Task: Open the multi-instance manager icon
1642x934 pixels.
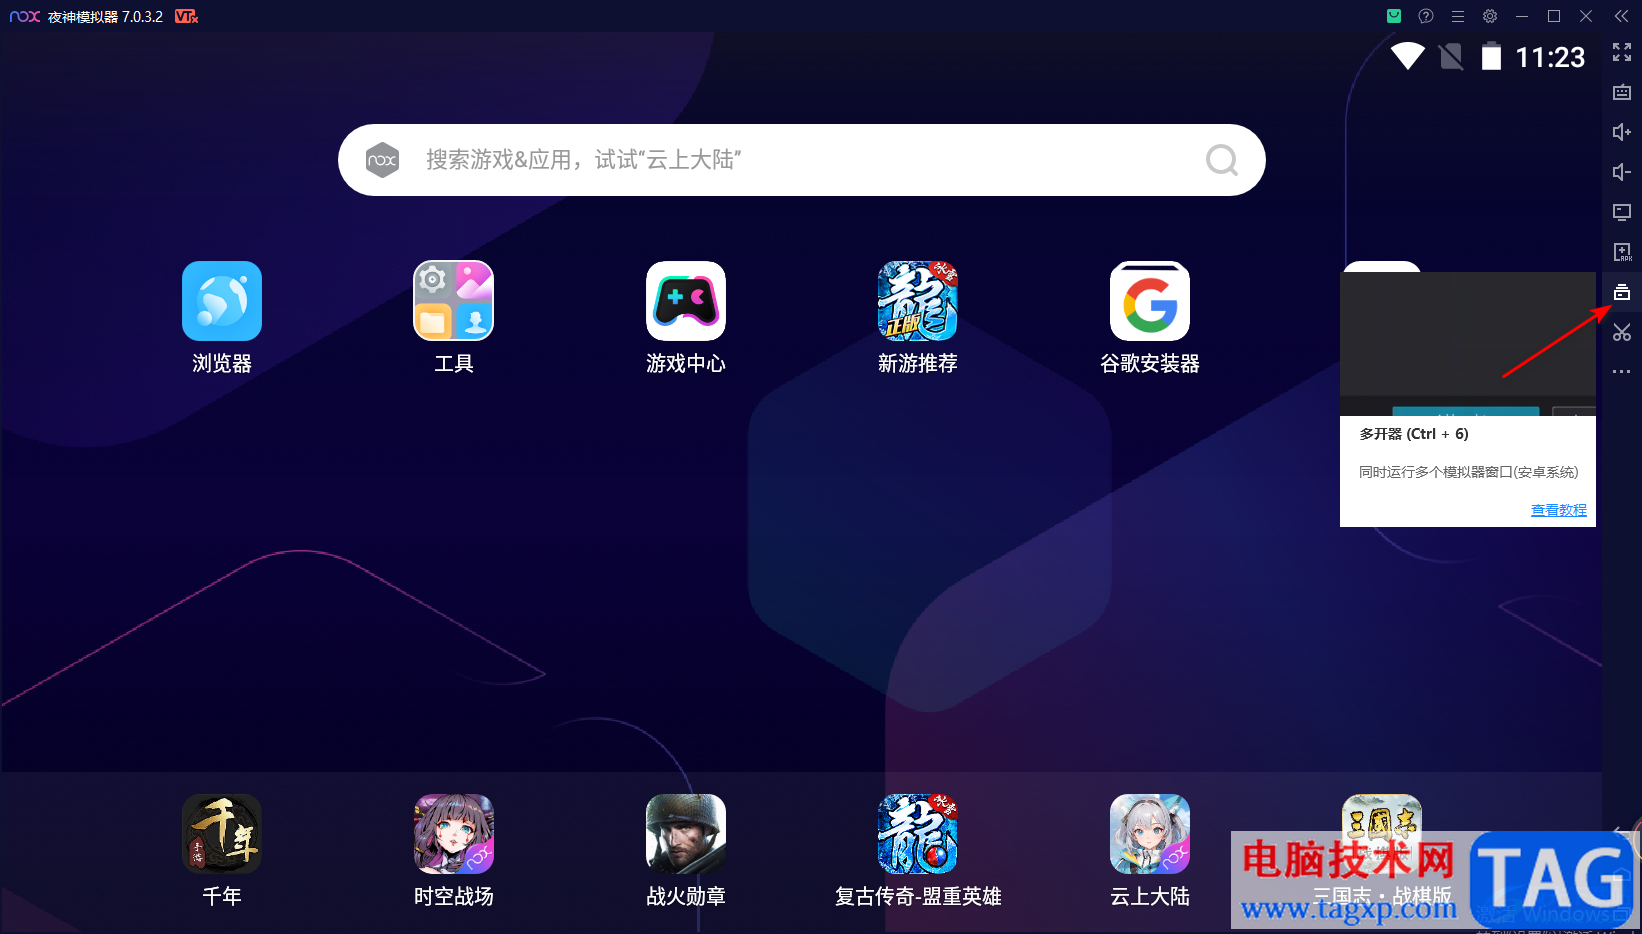Action: click(1622, 292)
